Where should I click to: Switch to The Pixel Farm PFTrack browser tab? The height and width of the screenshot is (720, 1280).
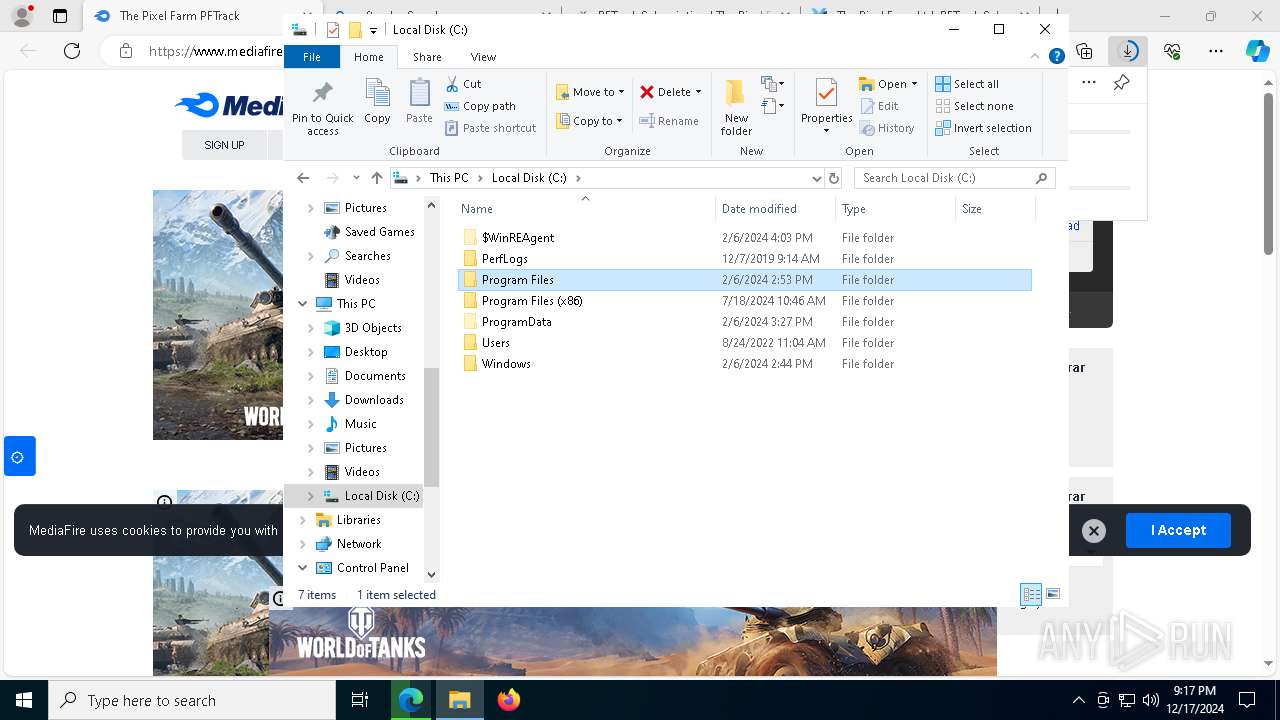(x=190, y=16)
